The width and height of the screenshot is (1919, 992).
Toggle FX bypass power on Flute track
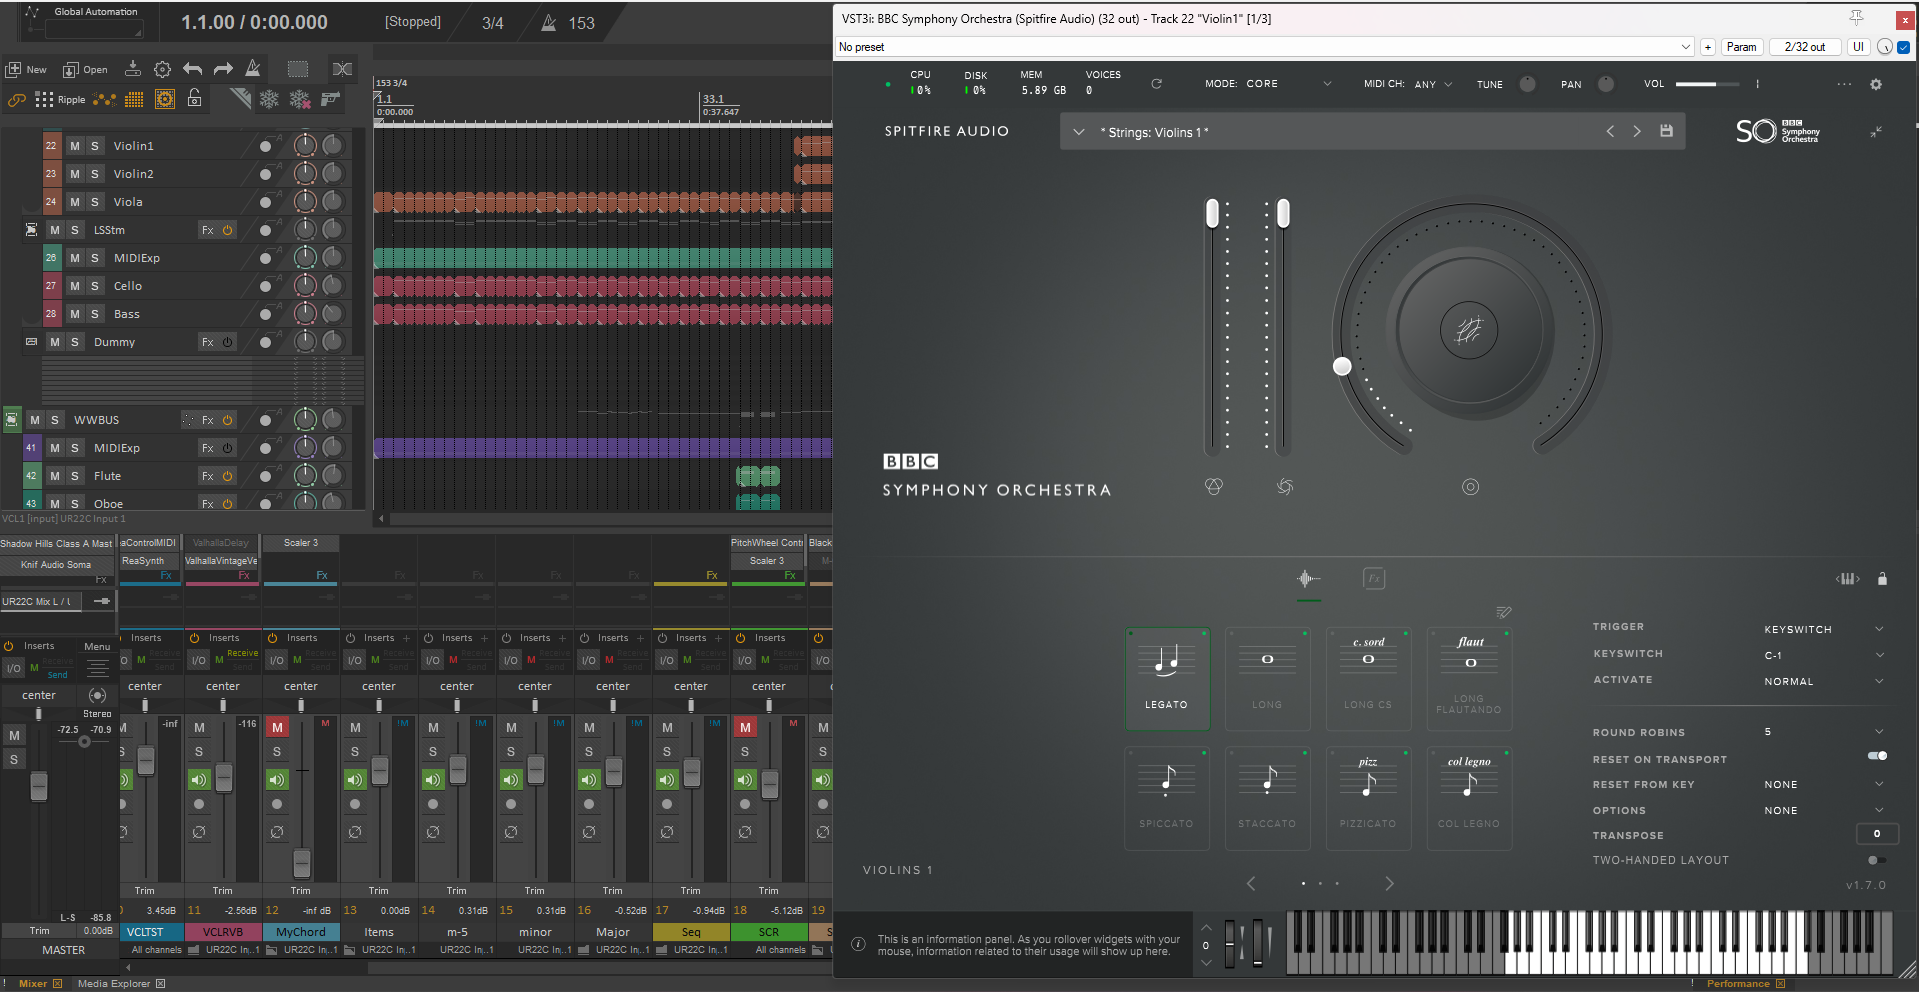click(228, 476)
